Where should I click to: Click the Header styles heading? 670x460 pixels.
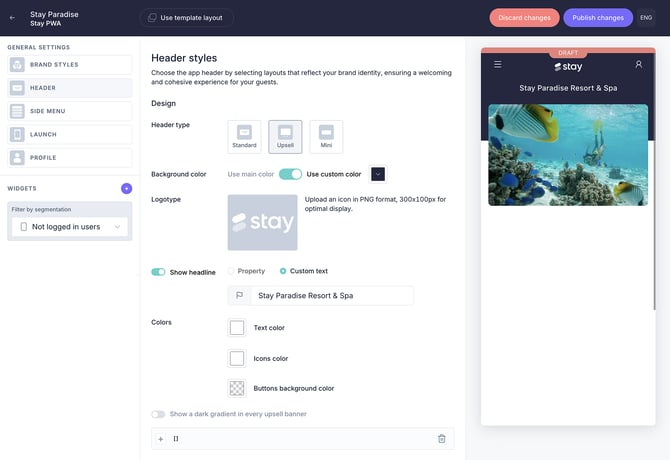(184, 58)
